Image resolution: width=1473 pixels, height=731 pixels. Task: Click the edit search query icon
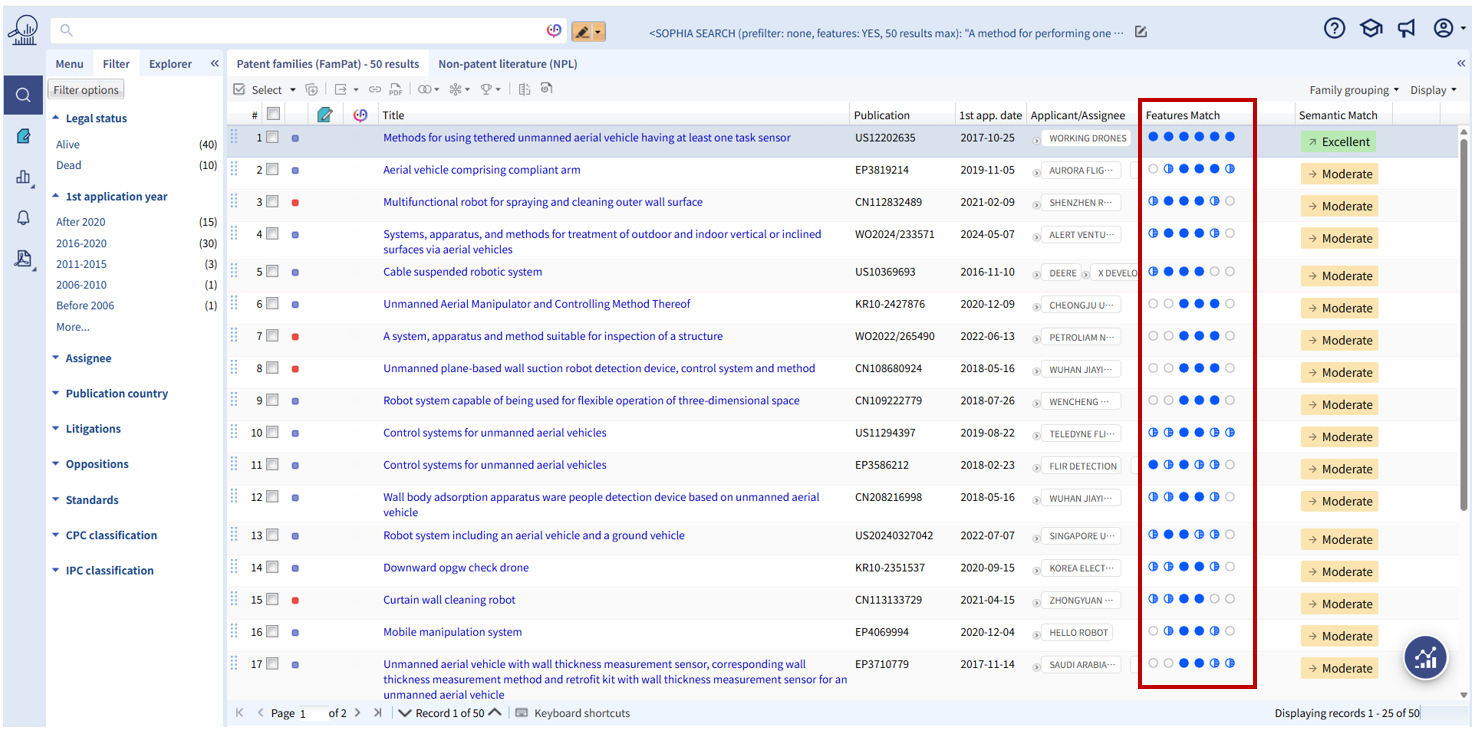pos(1141,32)
